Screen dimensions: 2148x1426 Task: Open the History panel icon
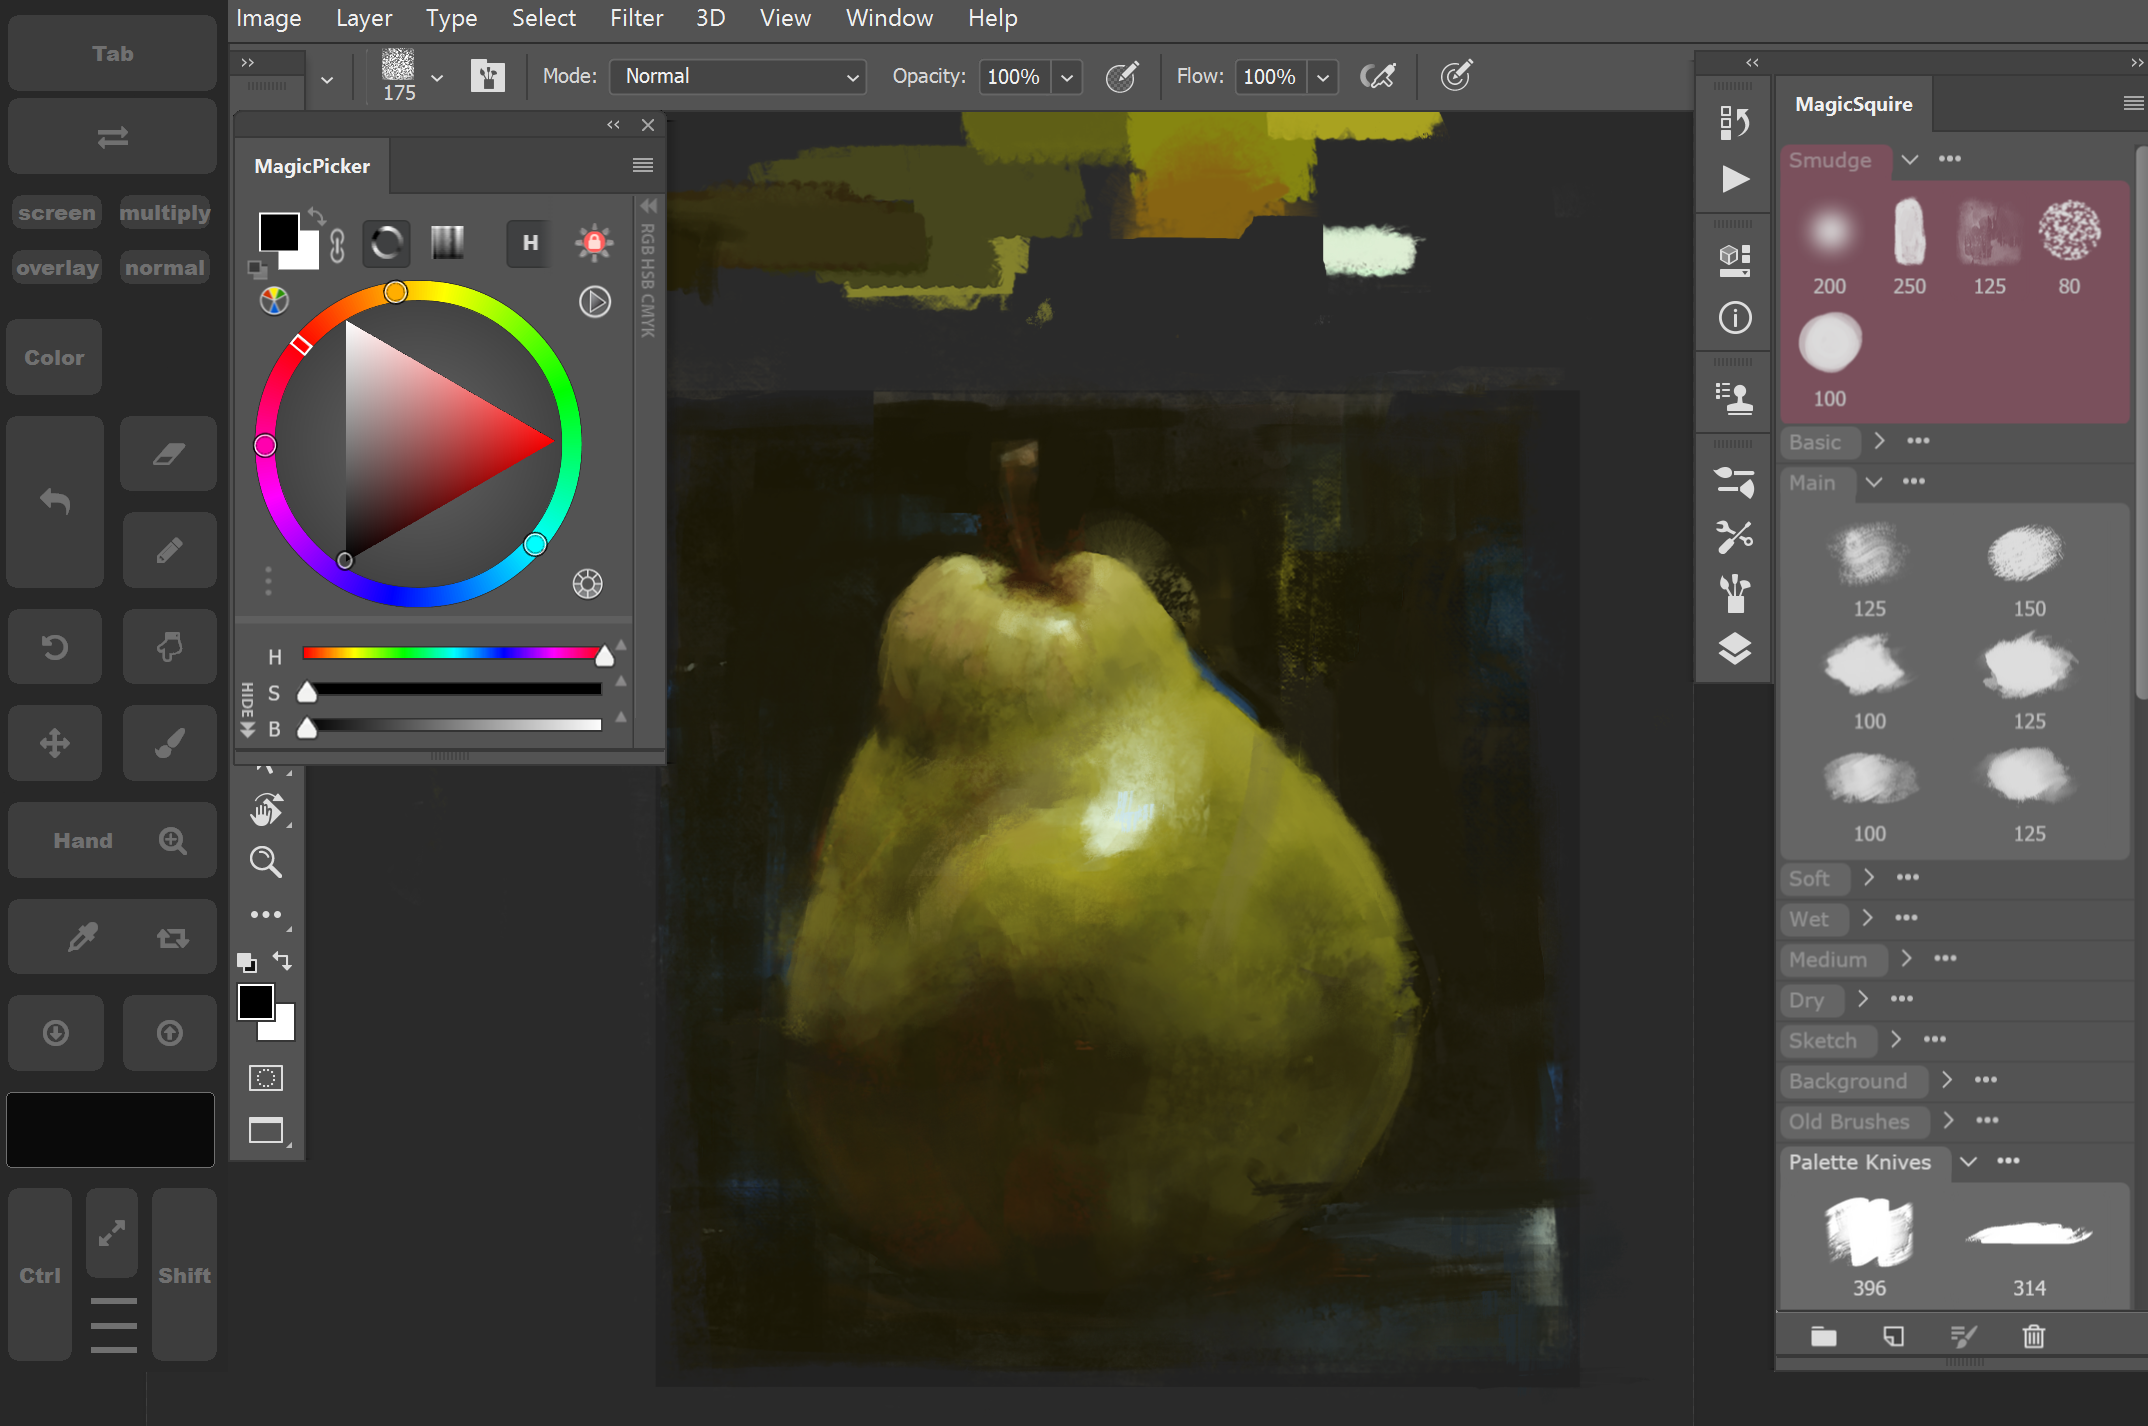[1734, 122]
